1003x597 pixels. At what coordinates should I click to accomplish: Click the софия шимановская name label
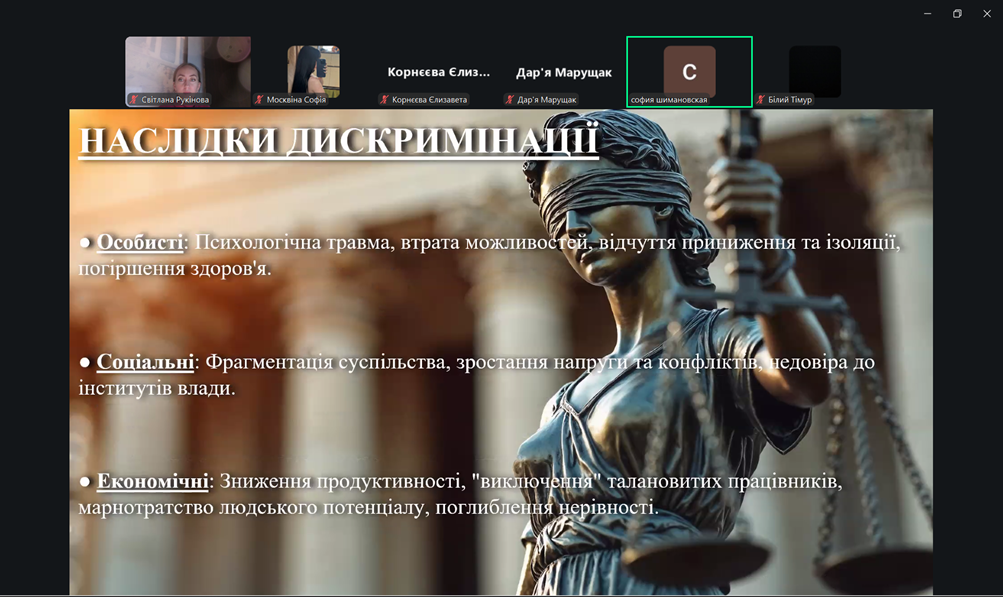(x=669, y=100)
